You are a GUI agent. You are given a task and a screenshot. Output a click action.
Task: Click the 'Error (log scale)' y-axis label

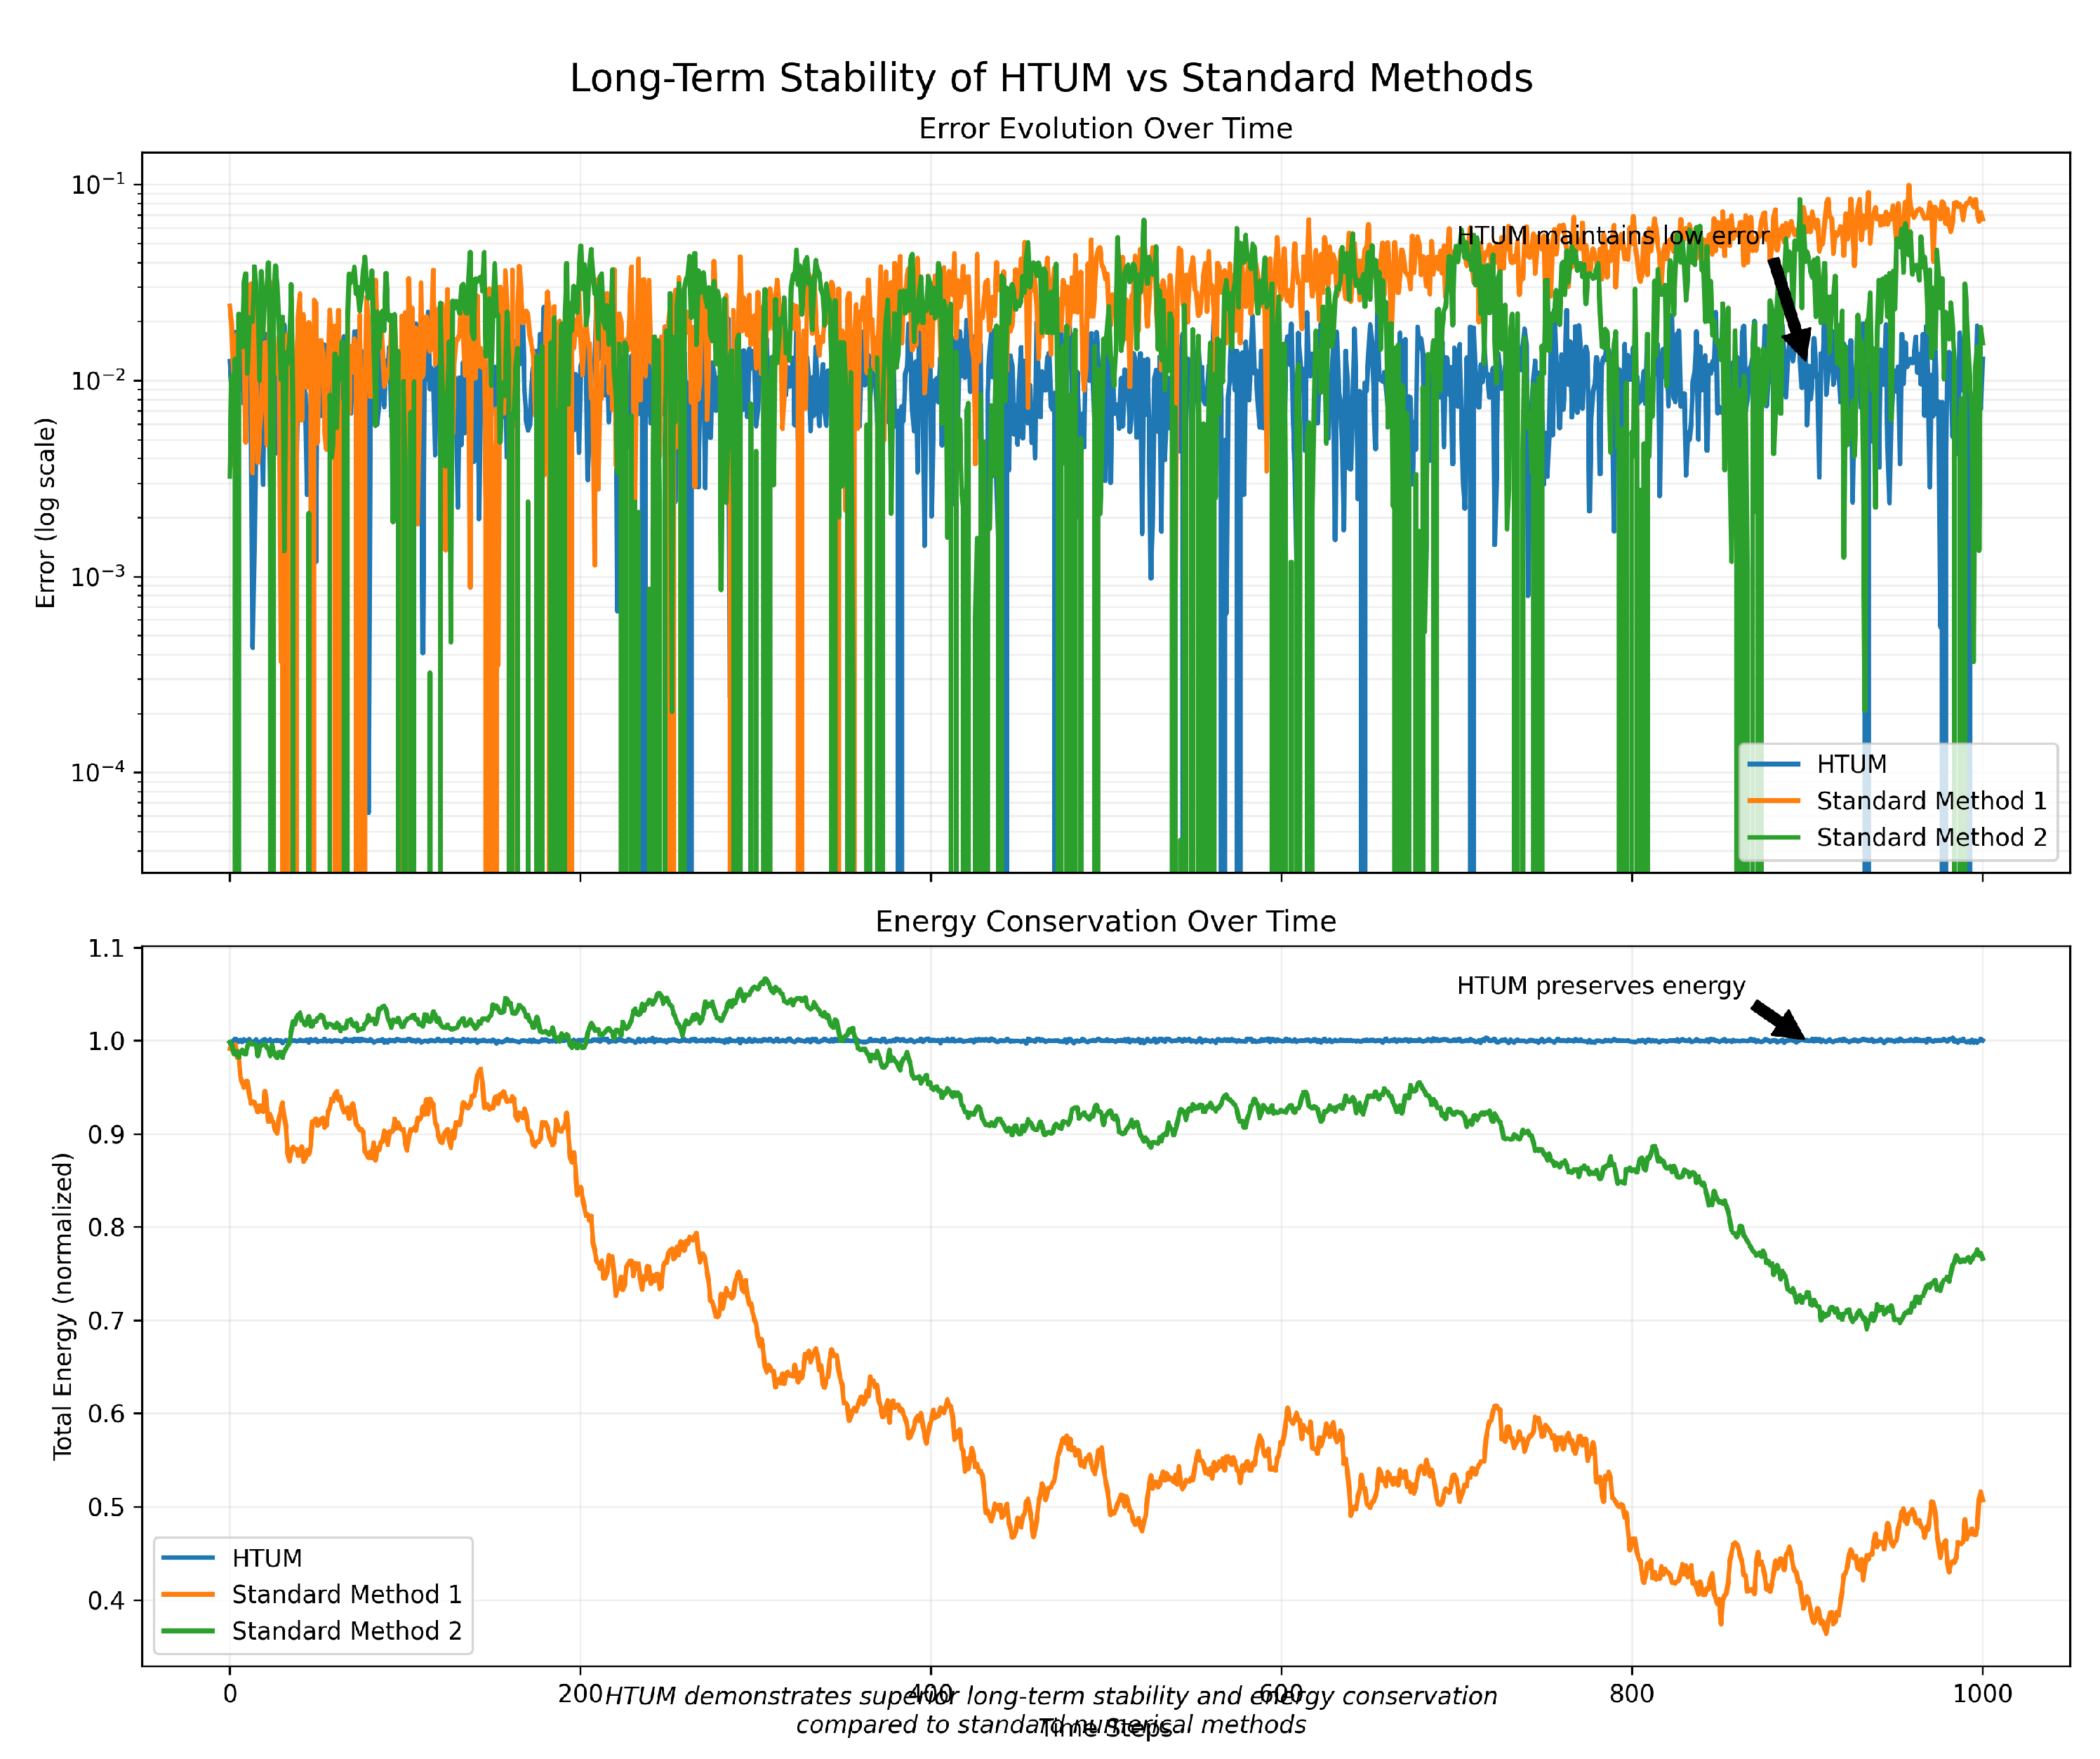[x=46, y=513]
